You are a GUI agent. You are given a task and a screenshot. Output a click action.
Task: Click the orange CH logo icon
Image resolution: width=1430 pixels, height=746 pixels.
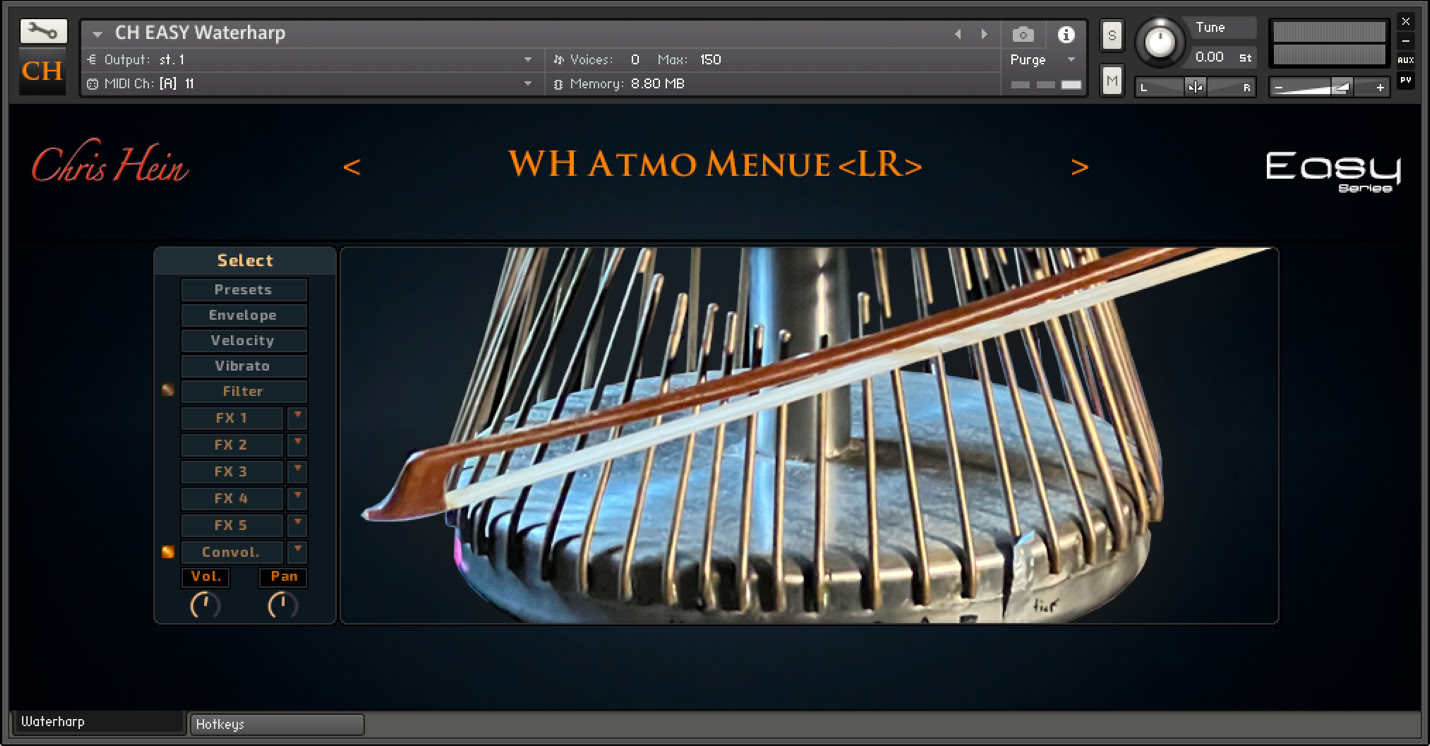(43, 71)
